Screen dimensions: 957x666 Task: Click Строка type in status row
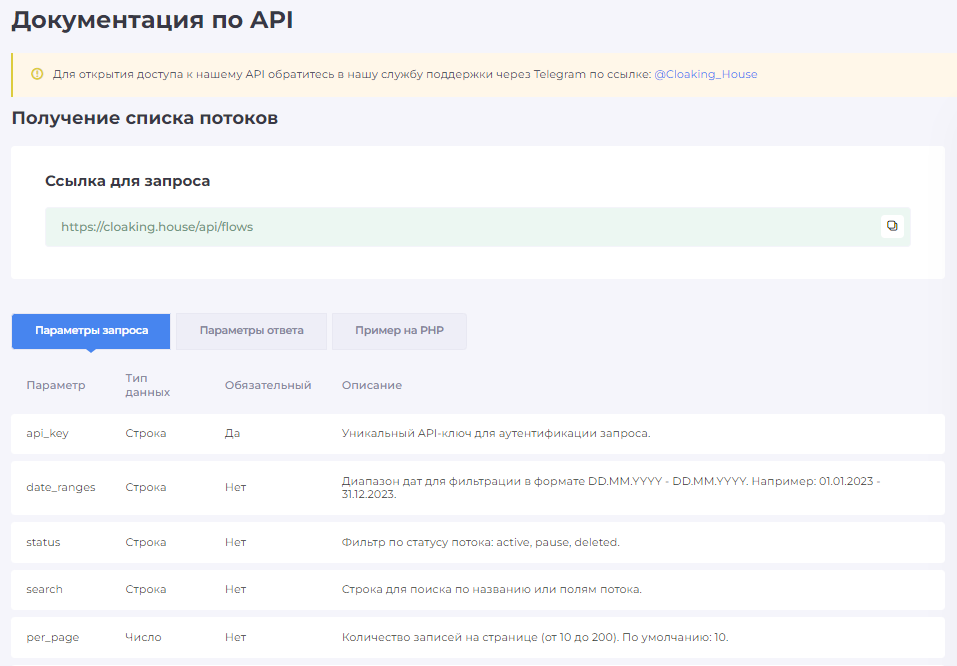[146, 542]
